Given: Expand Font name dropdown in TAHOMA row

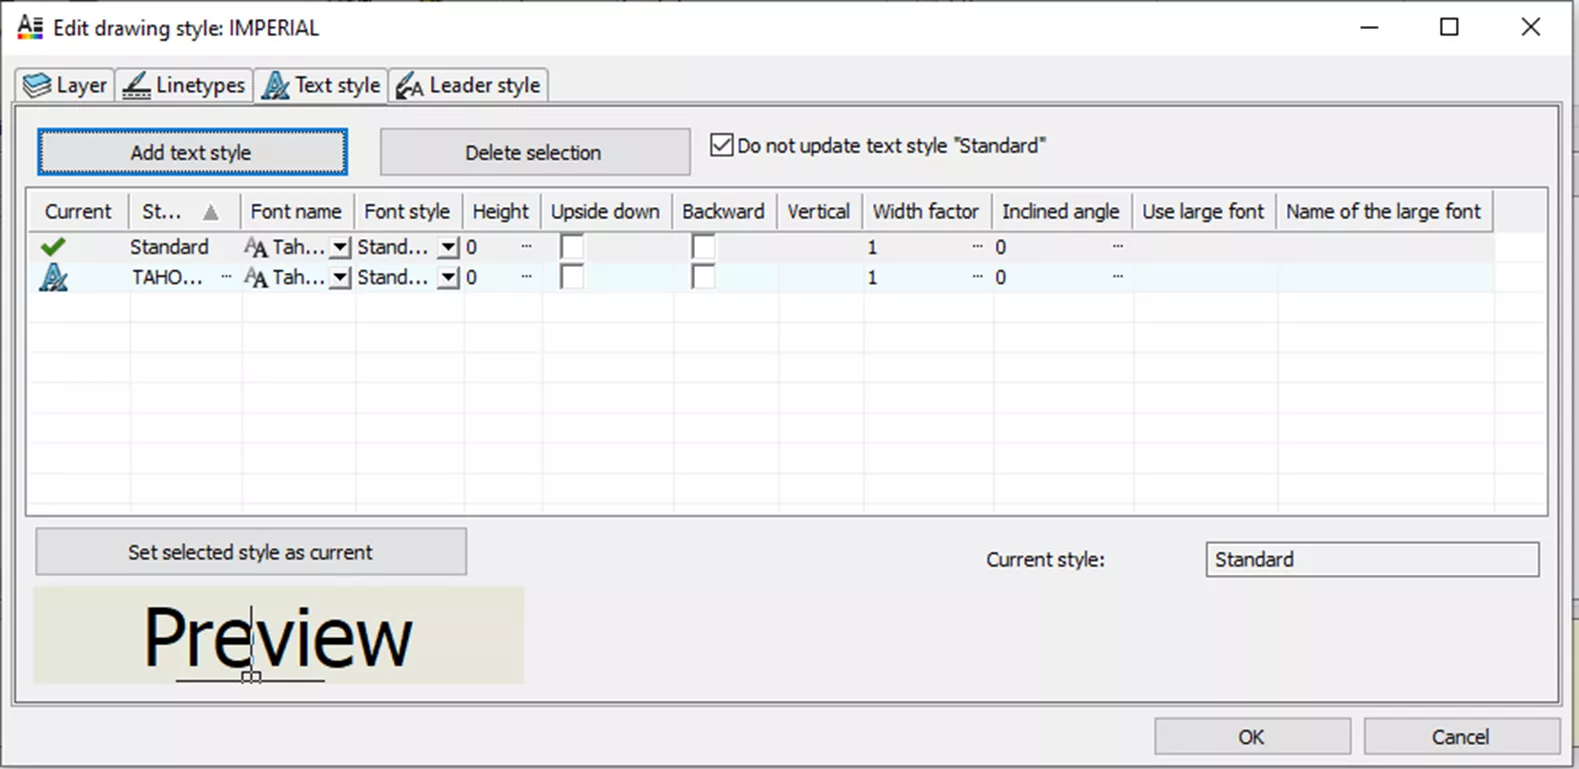Looking at the screenshot, I should click(x=341, y=278).
